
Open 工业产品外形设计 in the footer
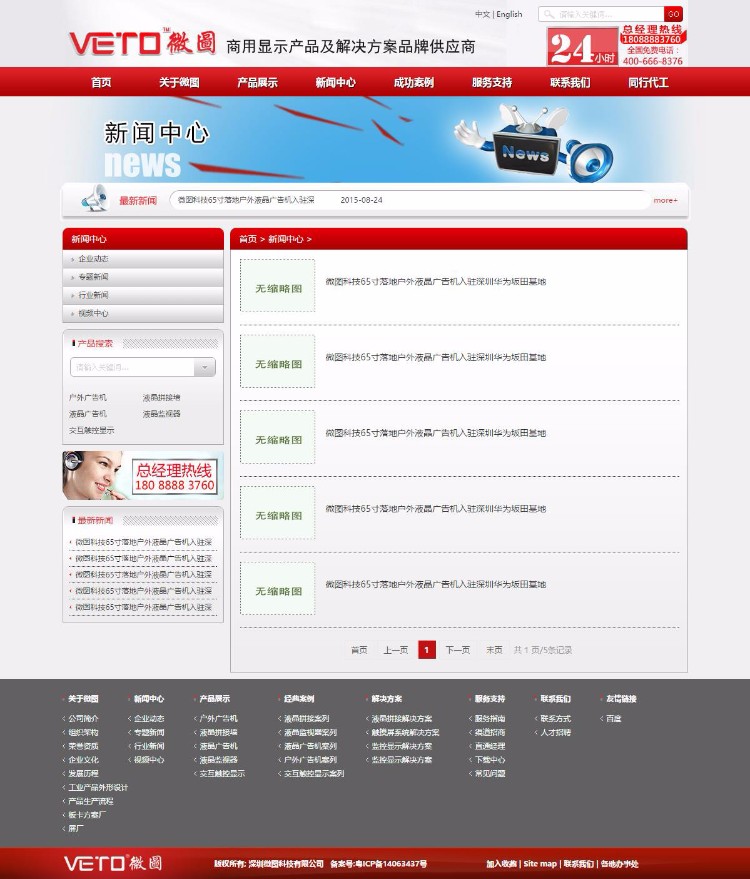(x=99, y=788)
